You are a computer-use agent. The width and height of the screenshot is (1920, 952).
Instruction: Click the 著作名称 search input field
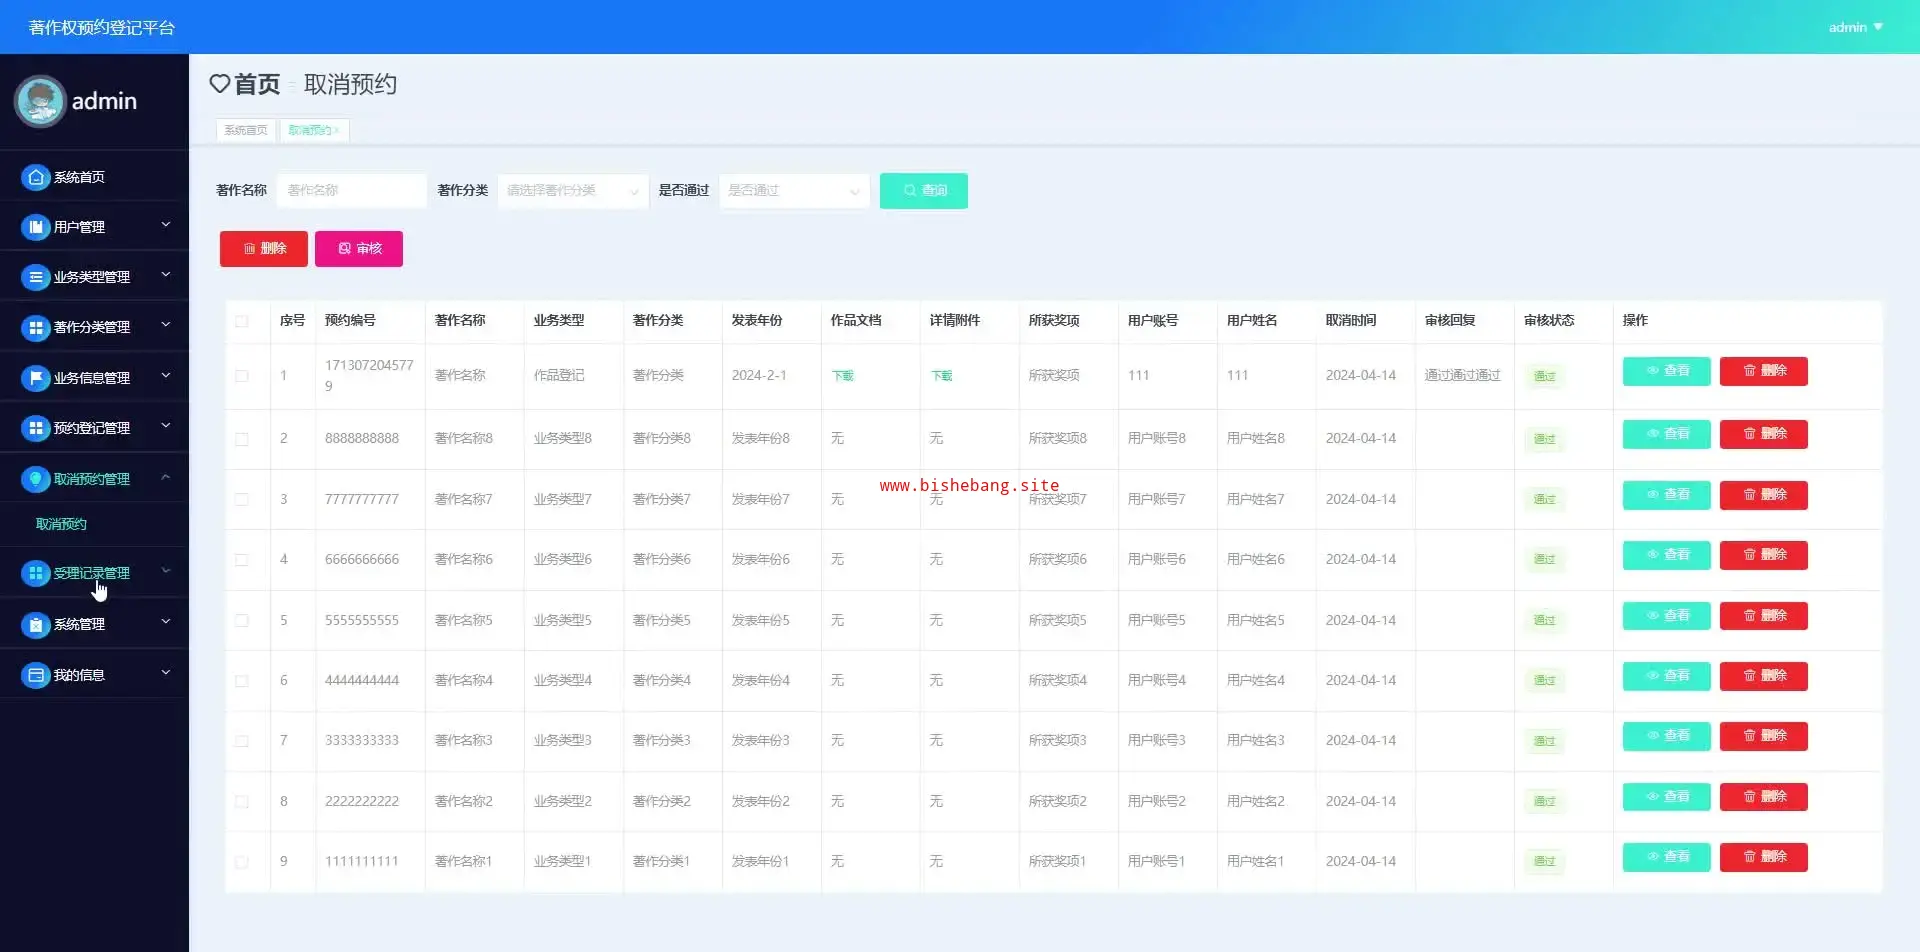(351, 190)
